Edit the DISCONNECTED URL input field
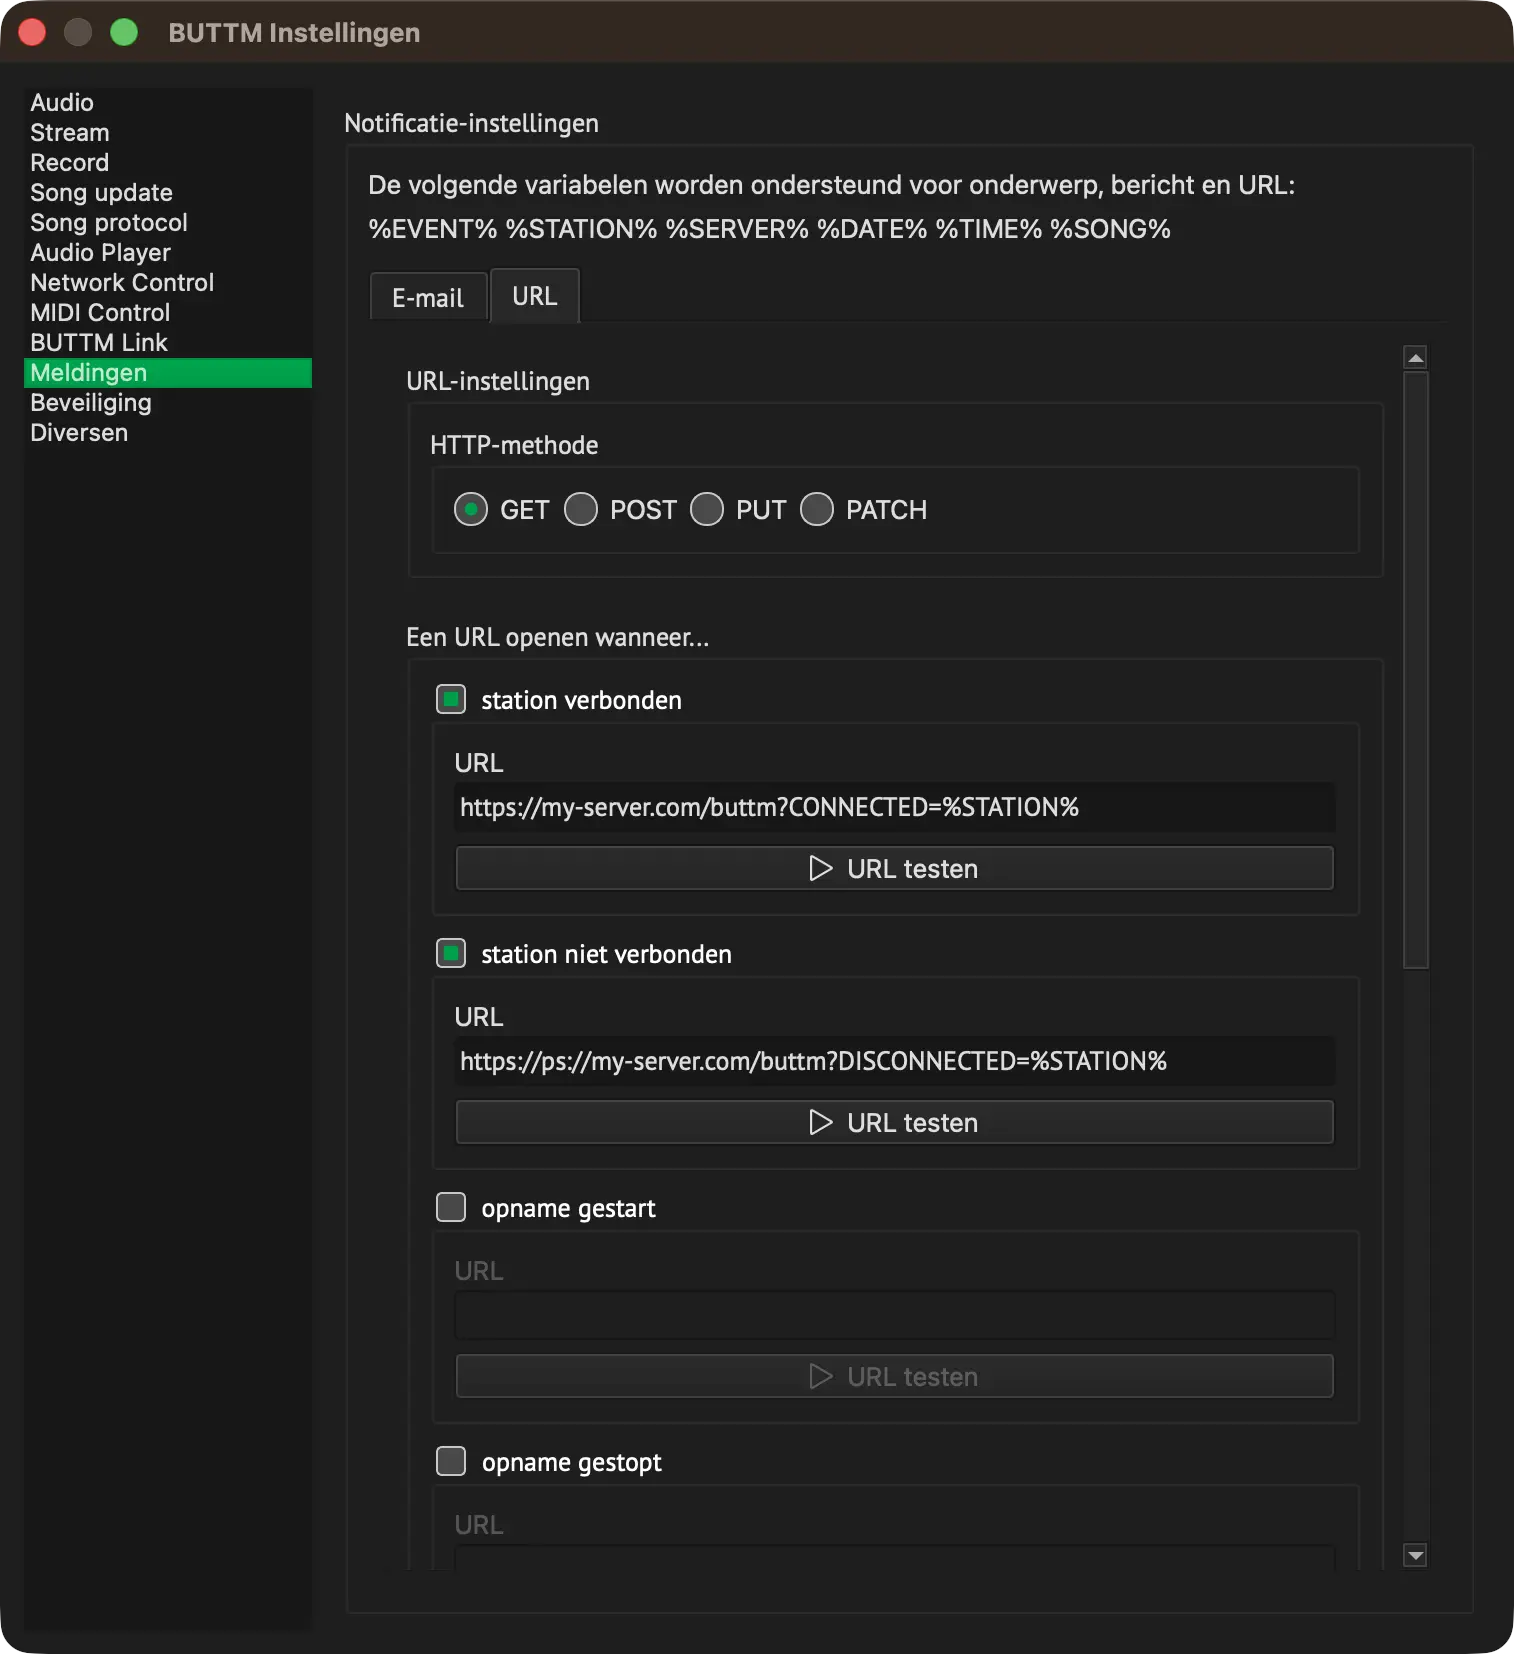 895,1061
